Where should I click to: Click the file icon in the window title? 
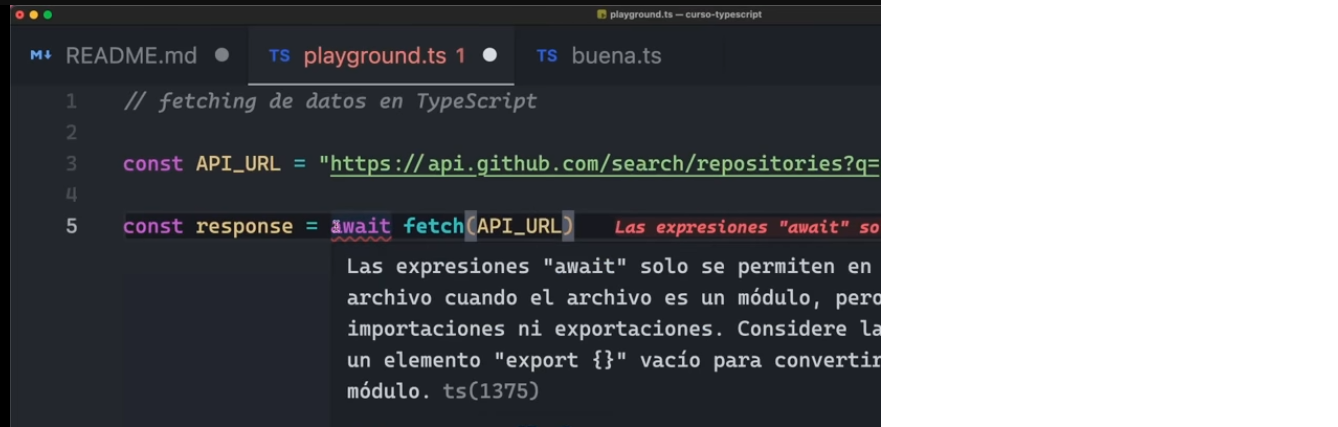pos(601,15)
